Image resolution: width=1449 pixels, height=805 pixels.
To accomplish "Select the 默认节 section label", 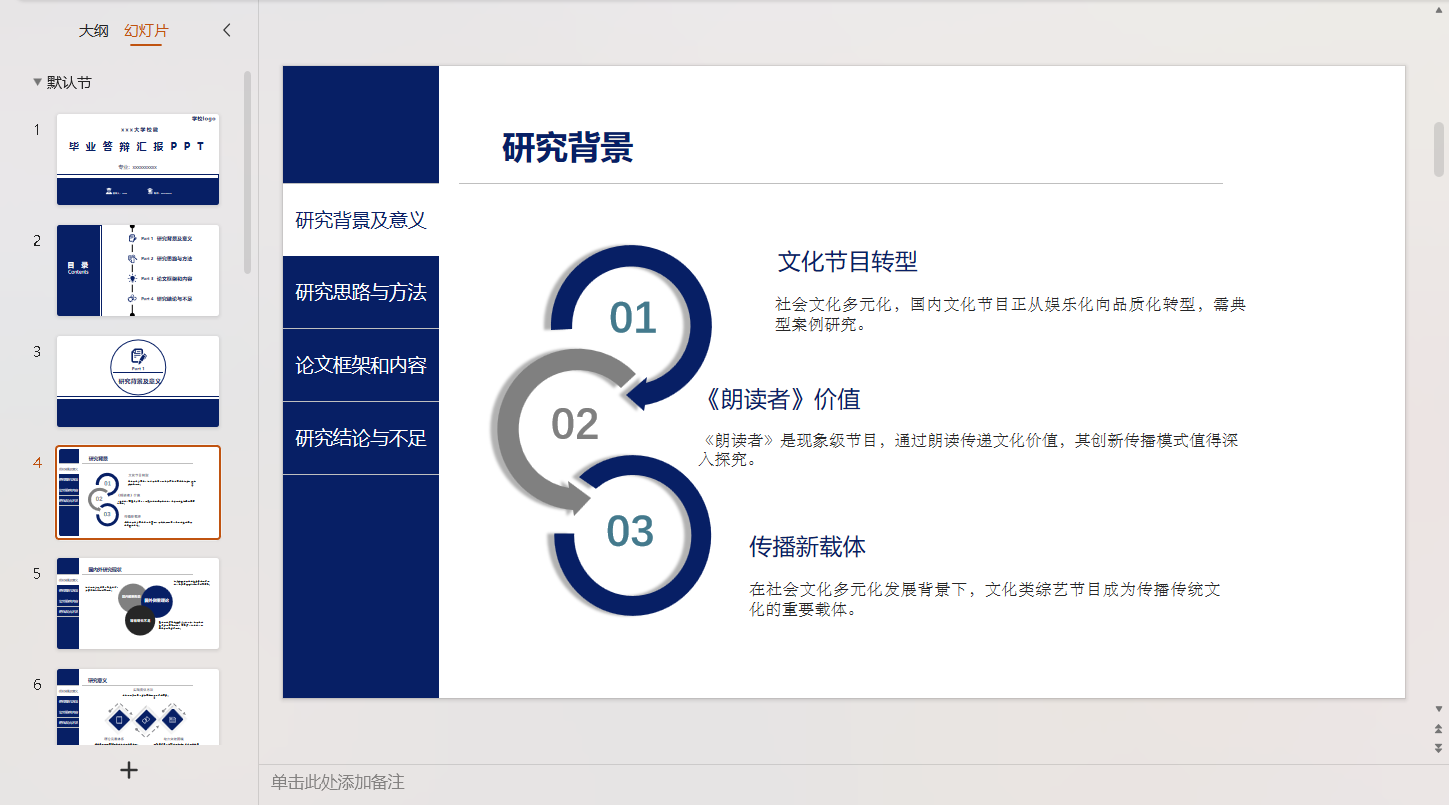I will 69,83.
